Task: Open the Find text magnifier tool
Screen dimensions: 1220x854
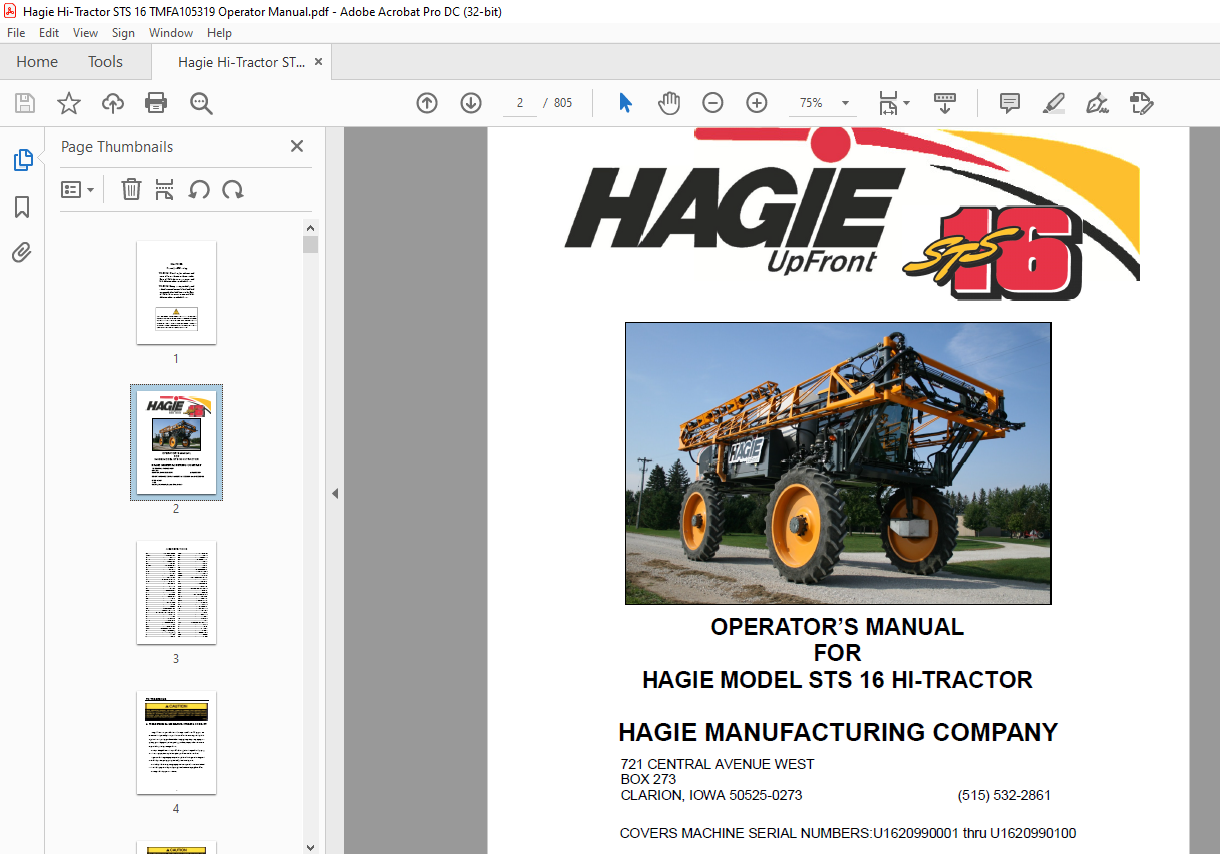Action: 201,103
